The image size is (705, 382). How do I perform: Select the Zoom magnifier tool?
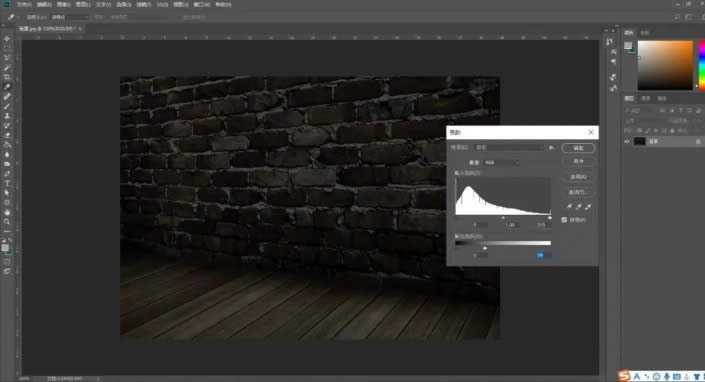(x=7, y=222)
